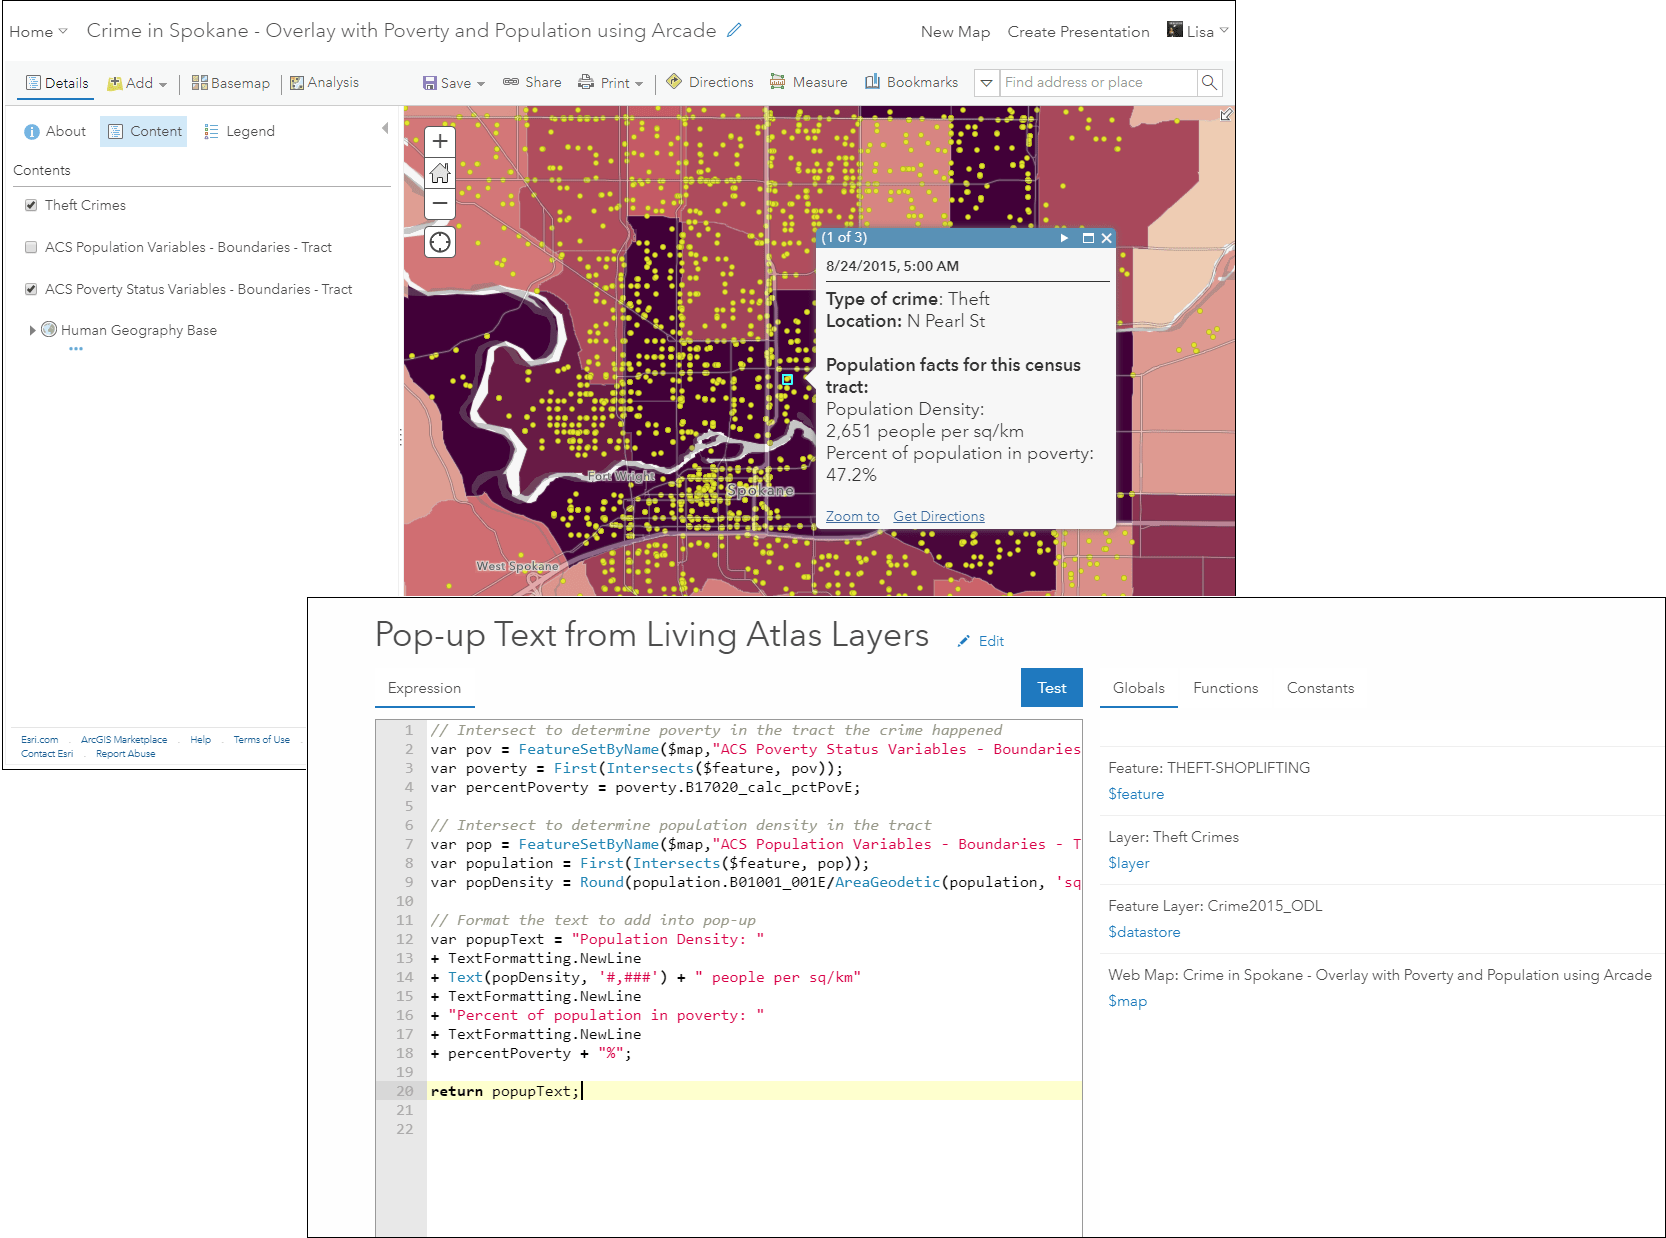This screenshot has width=1666, height=1238.
Task: Expand the map view using corner icon
Action: (1226, 115)
